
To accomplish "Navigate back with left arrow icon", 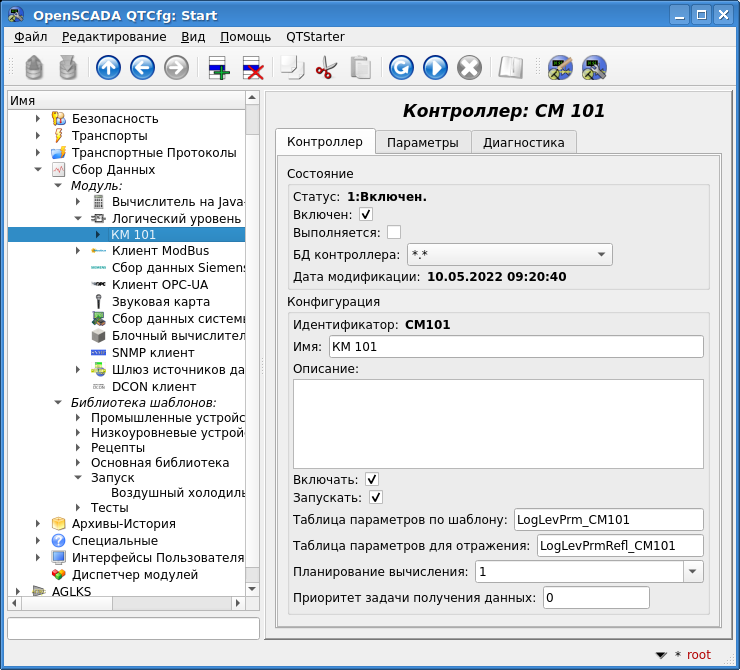I will pos(142,67).
